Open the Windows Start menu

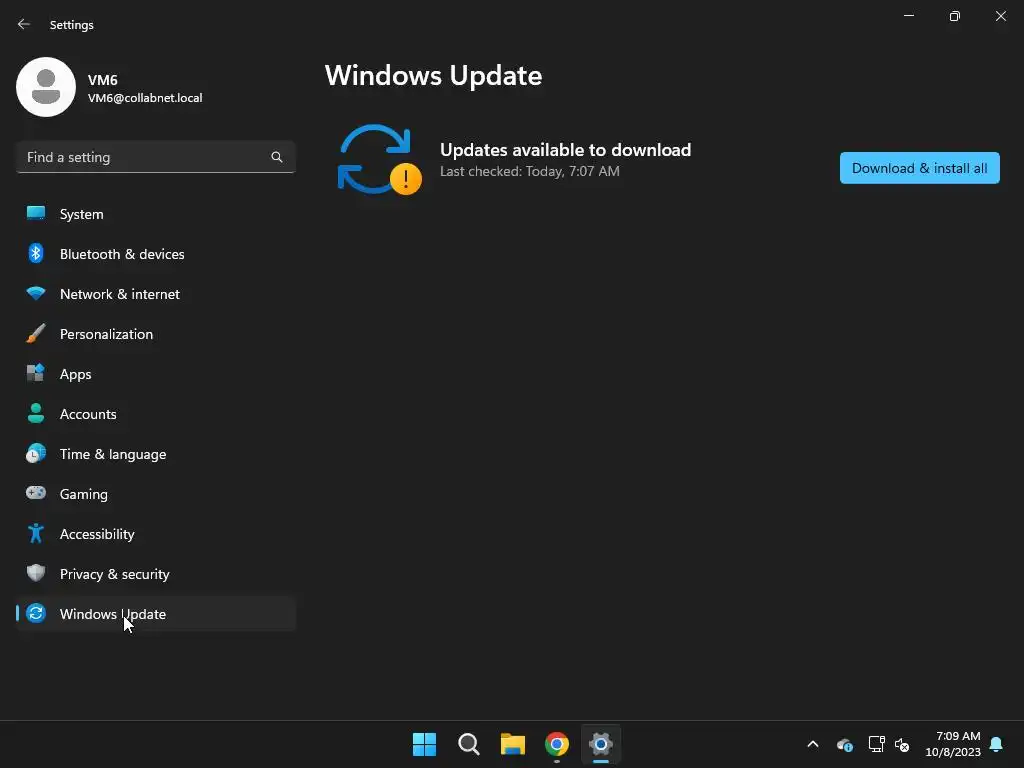pos(424,744)
